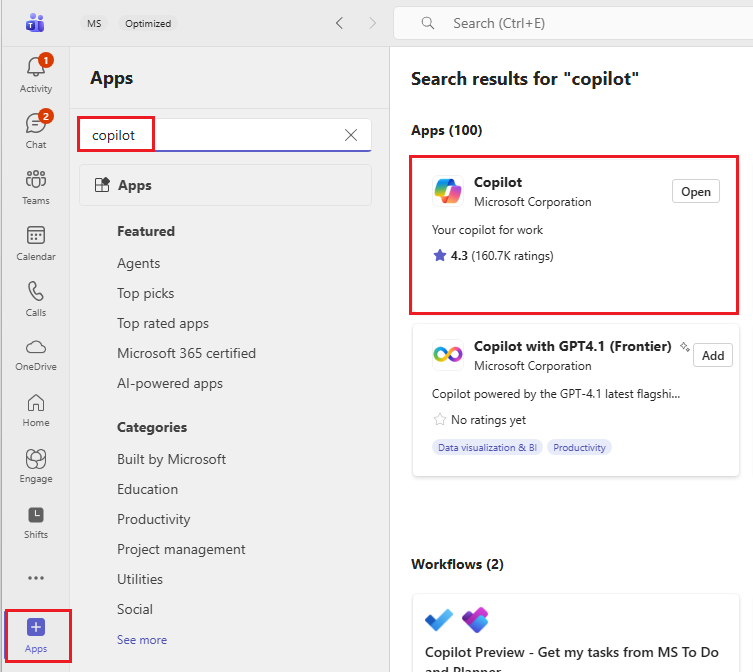Go back with the left arrow
Viewport: 753px width, 672px height.
339,23
